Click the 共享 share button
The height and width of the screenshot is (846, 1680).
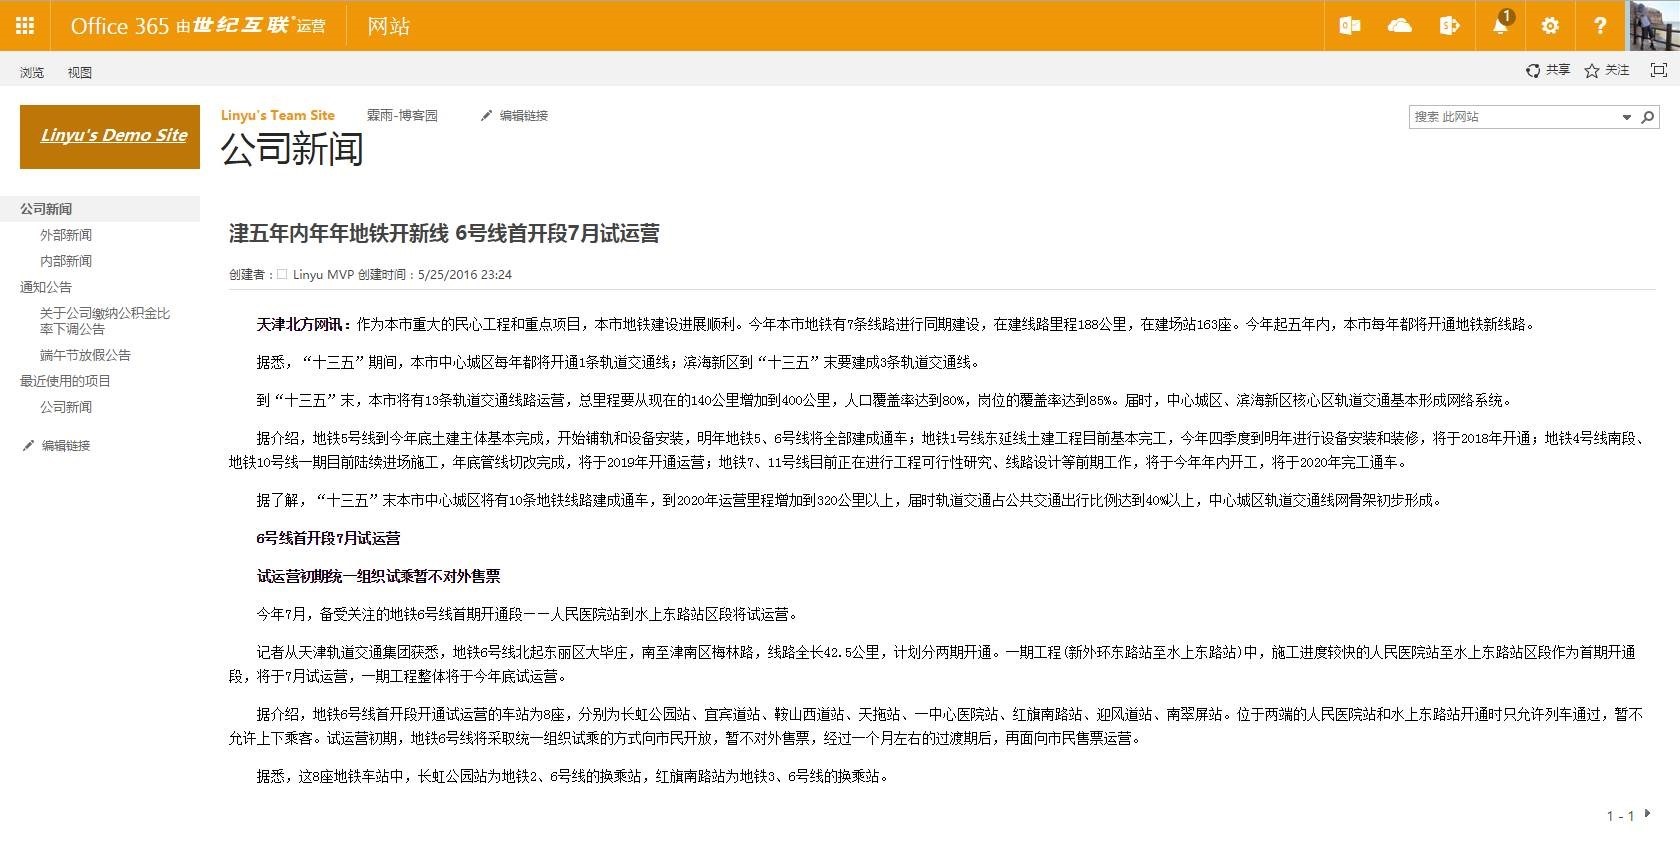point(1548,70)
